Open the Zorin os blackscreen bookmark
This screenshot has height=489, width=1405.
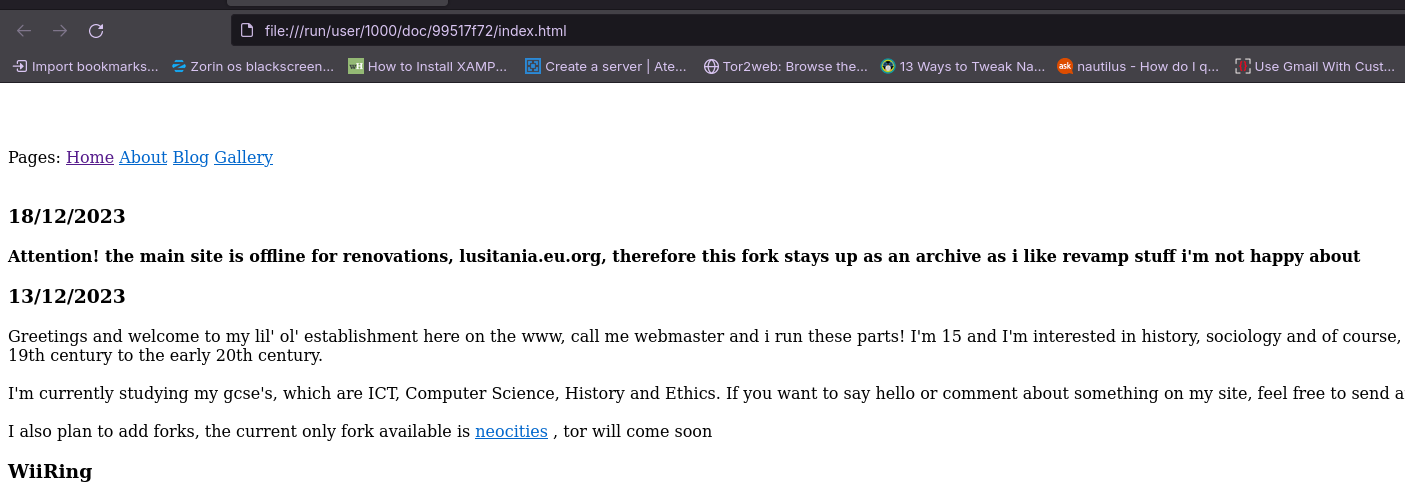point(253,67)
